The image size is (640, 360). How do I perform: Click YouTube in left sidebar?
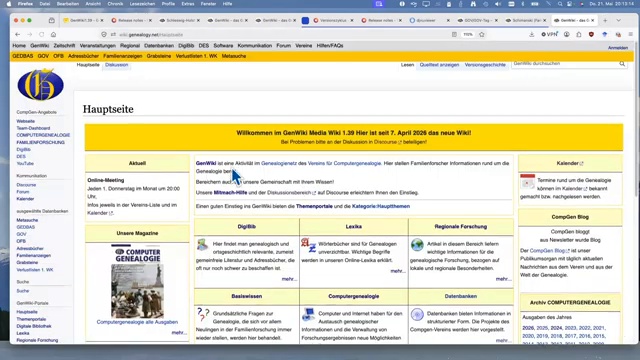25,164
